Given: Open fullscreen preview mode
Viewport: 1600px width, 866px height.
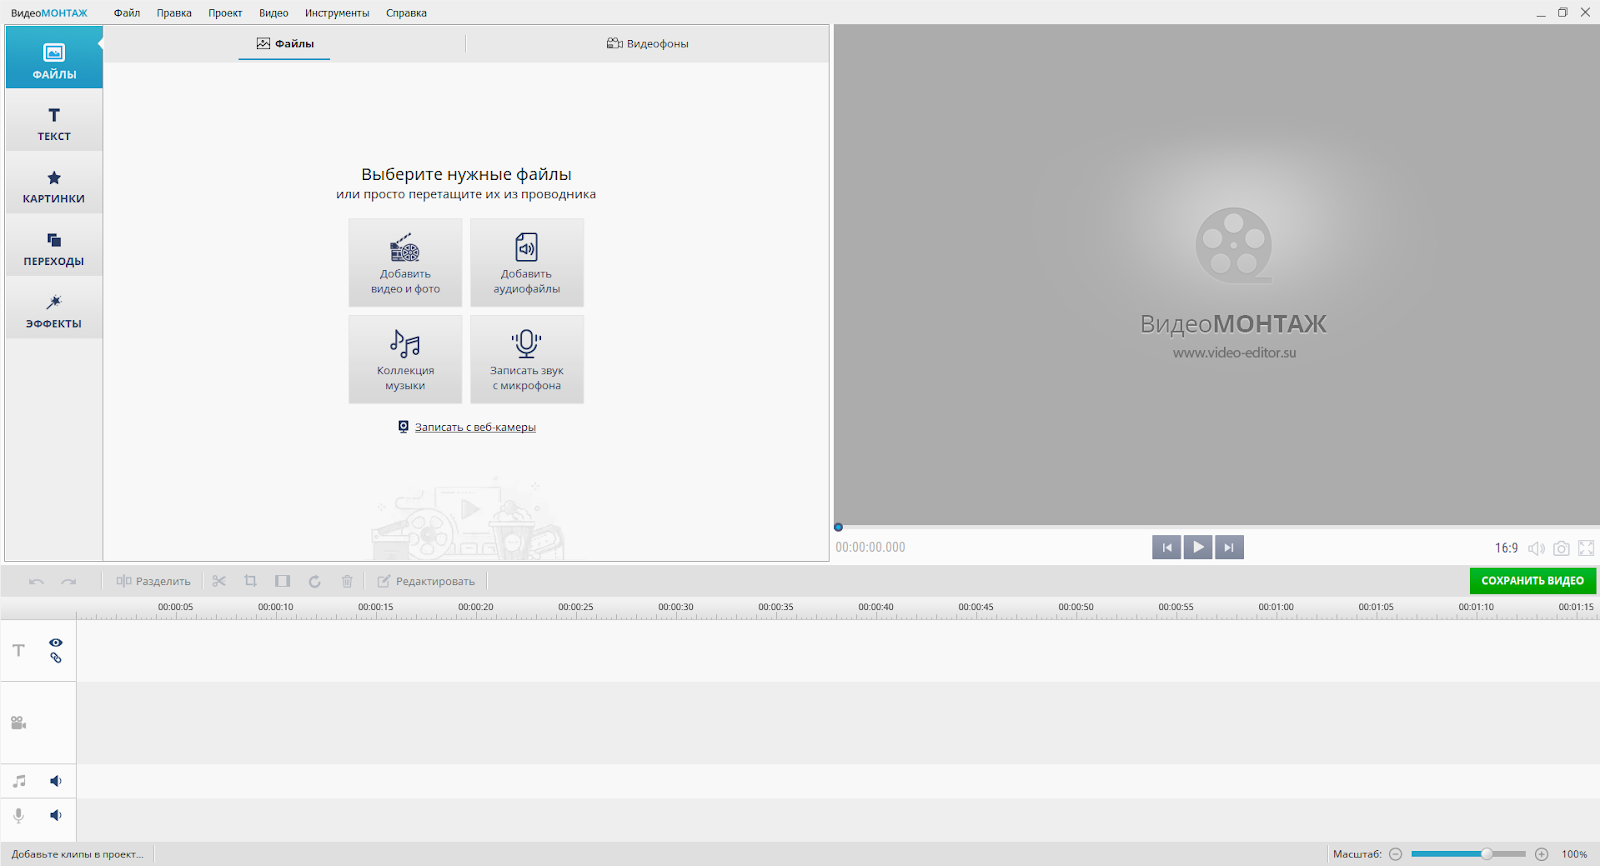Looking at the screenshot, I should point(1586,548).
